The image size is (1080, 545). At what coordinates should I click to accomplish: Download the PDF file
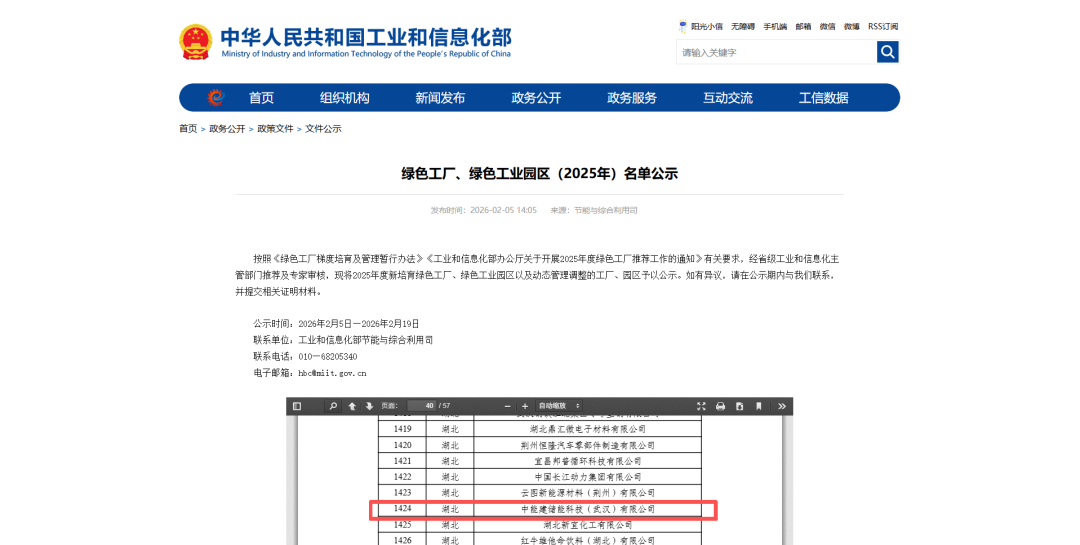click(x=739, y=406)
